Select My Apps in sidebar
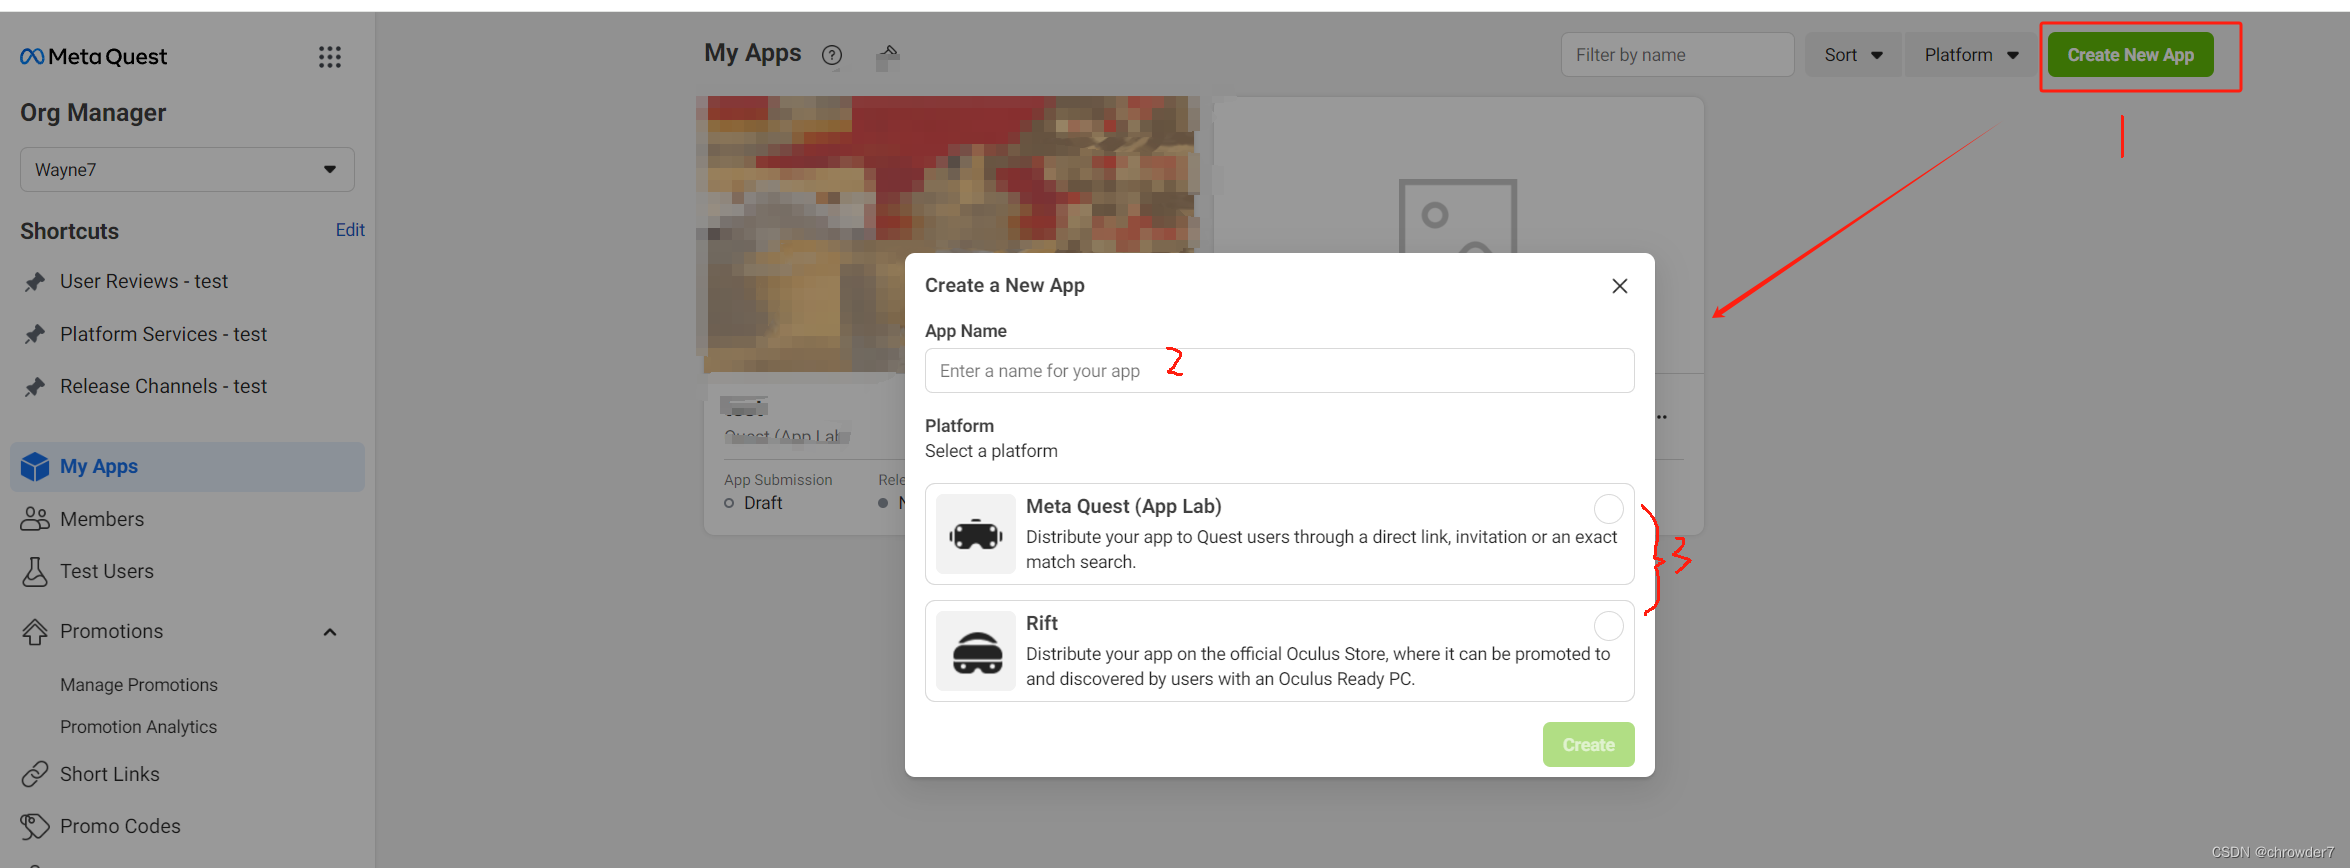 point(187,467)
